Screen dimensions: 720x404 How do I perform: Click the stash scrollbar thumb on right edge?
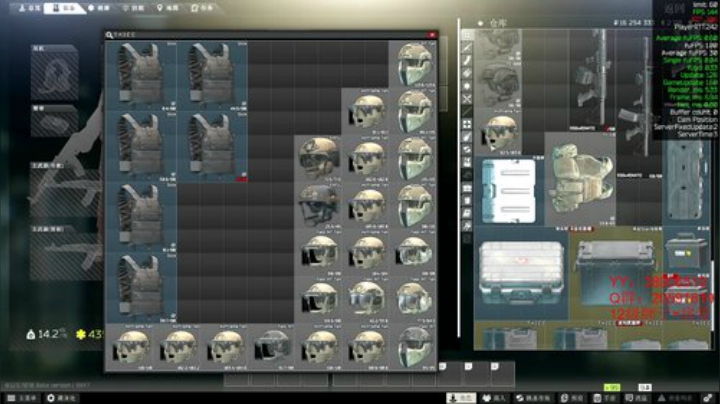tap(713, 294)
